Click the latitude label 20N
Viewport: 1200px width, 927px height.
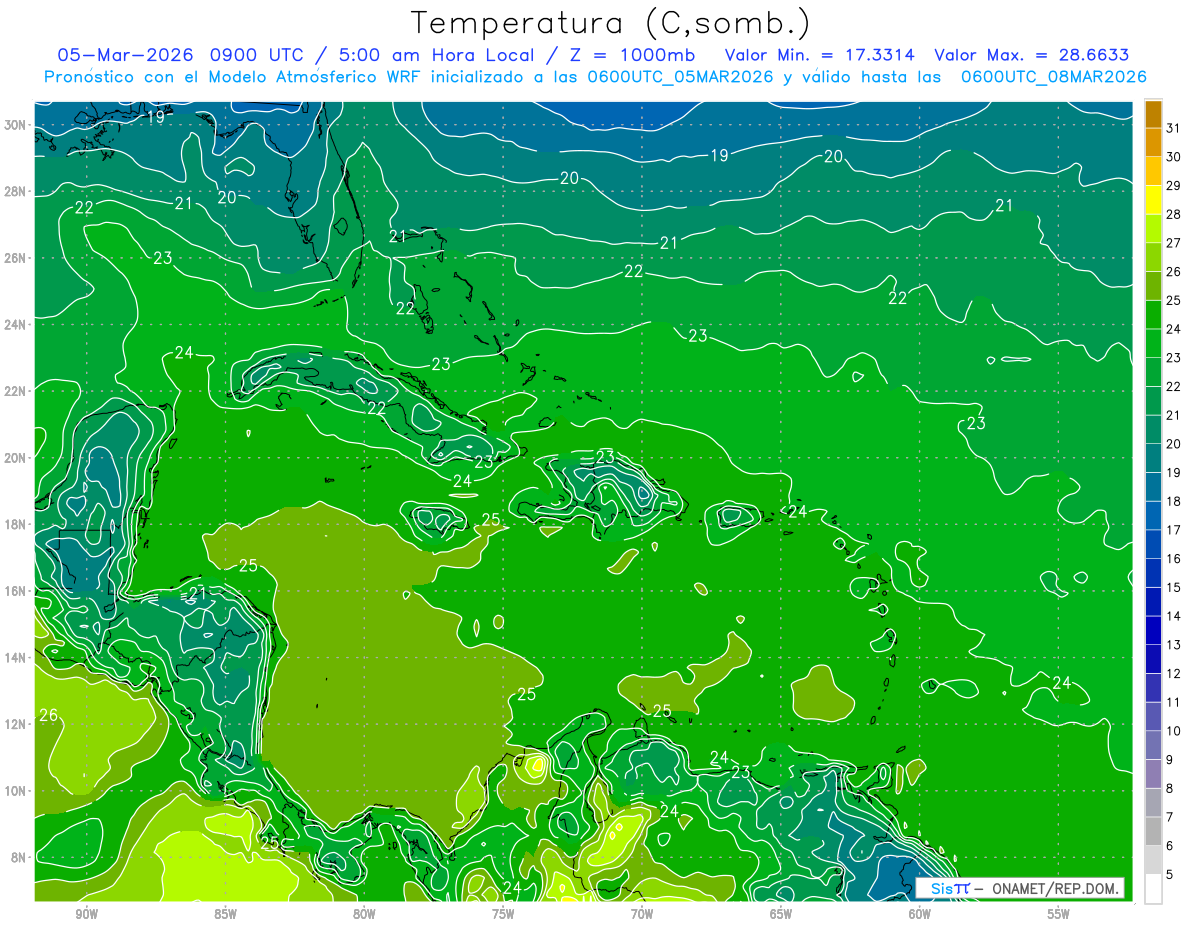[x=16, y=458]
